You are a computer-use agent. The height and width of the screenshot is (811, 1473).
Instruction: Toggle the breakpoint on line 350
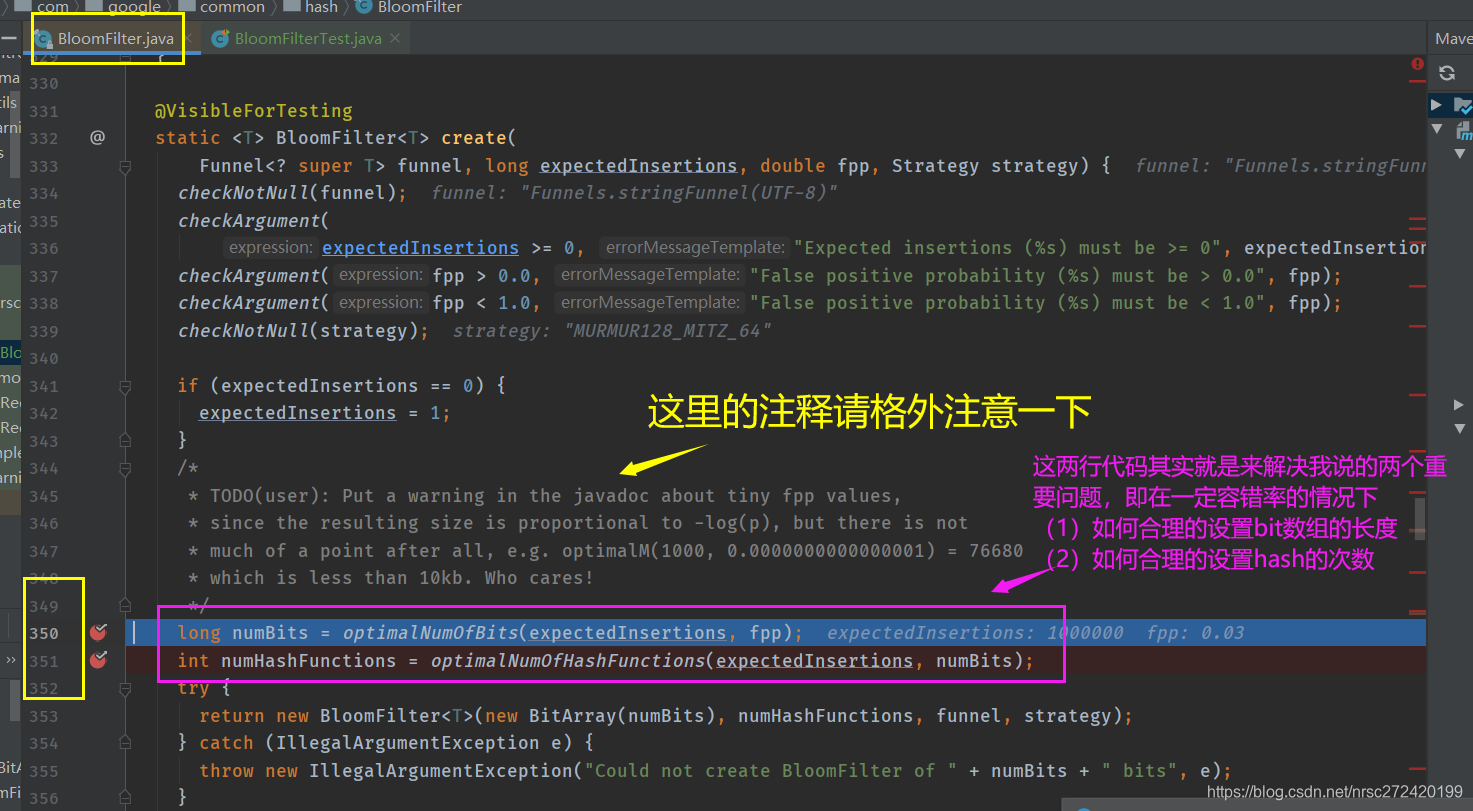(97, 632)
